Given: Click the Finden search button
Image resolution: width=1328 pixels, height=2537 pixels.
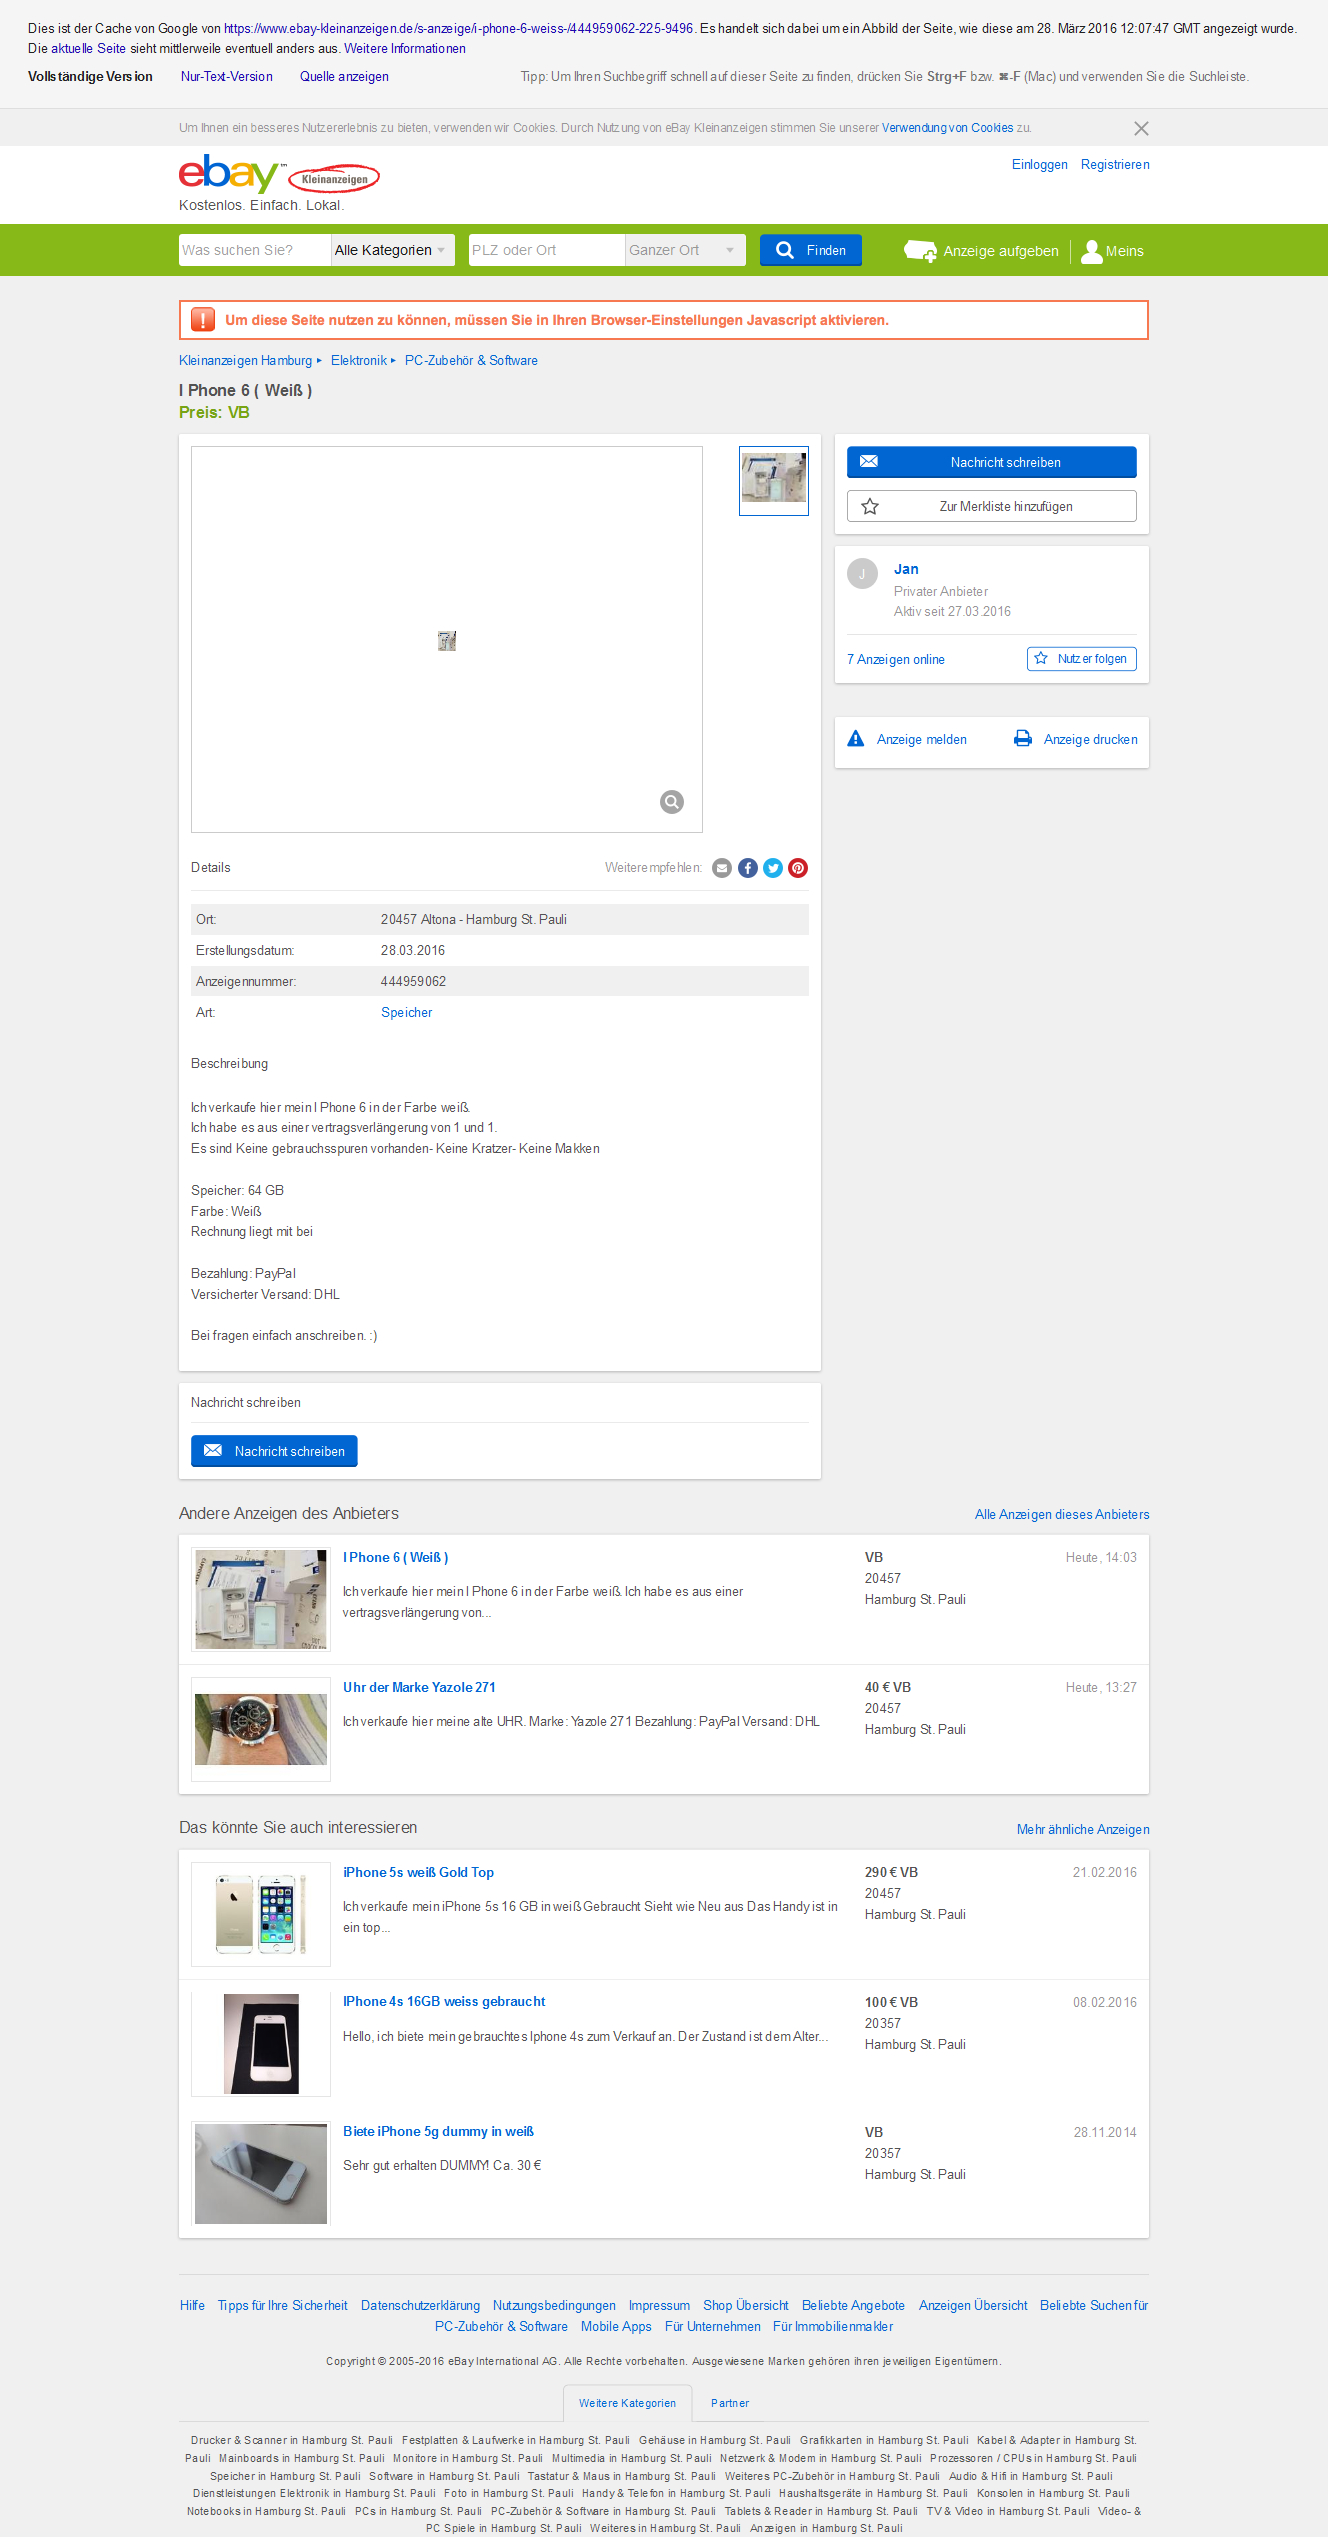Looking at the screenshot, I should click(x=811, y=250).
